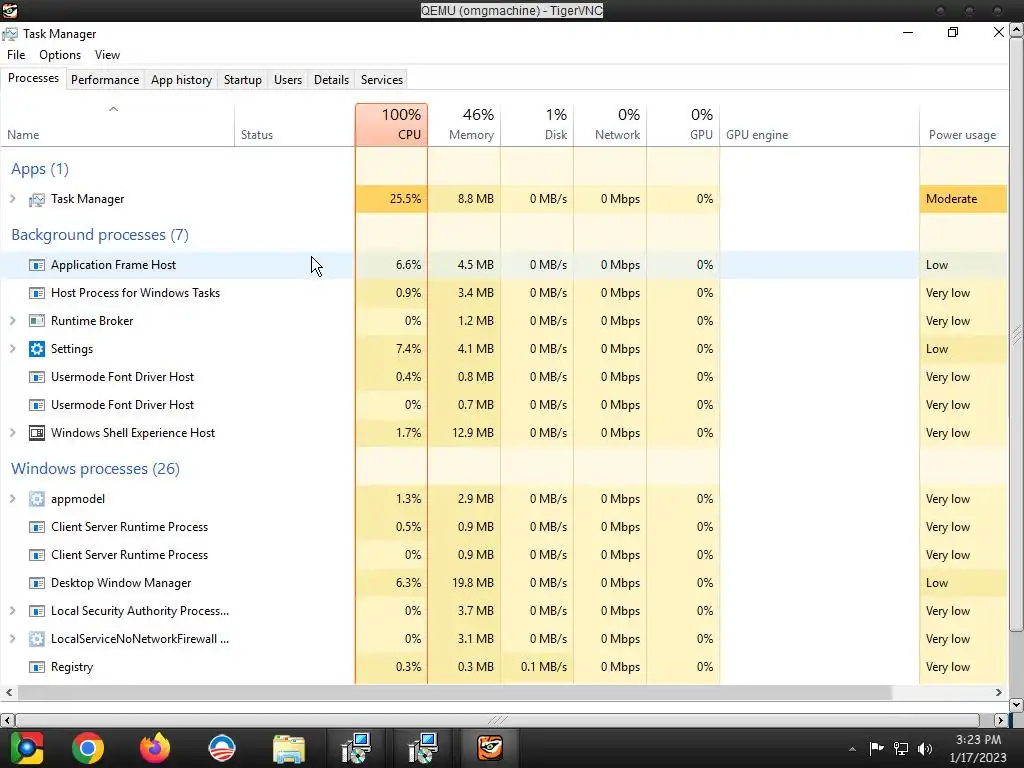Expand the LocalServiceNoNetworkFirewall row
Screen dimensions: 1024x768
[12, 639]
